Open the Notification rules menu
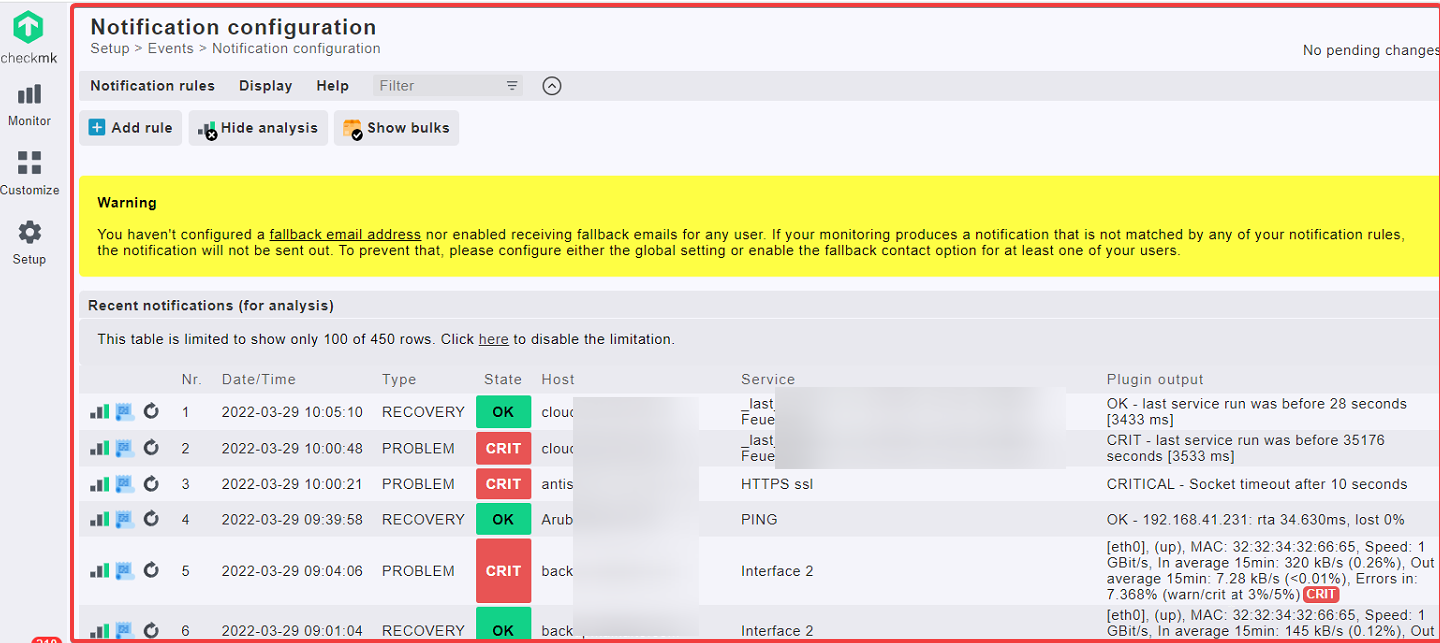The width and height of the screenshot is (1440, 643). (152, 86)
